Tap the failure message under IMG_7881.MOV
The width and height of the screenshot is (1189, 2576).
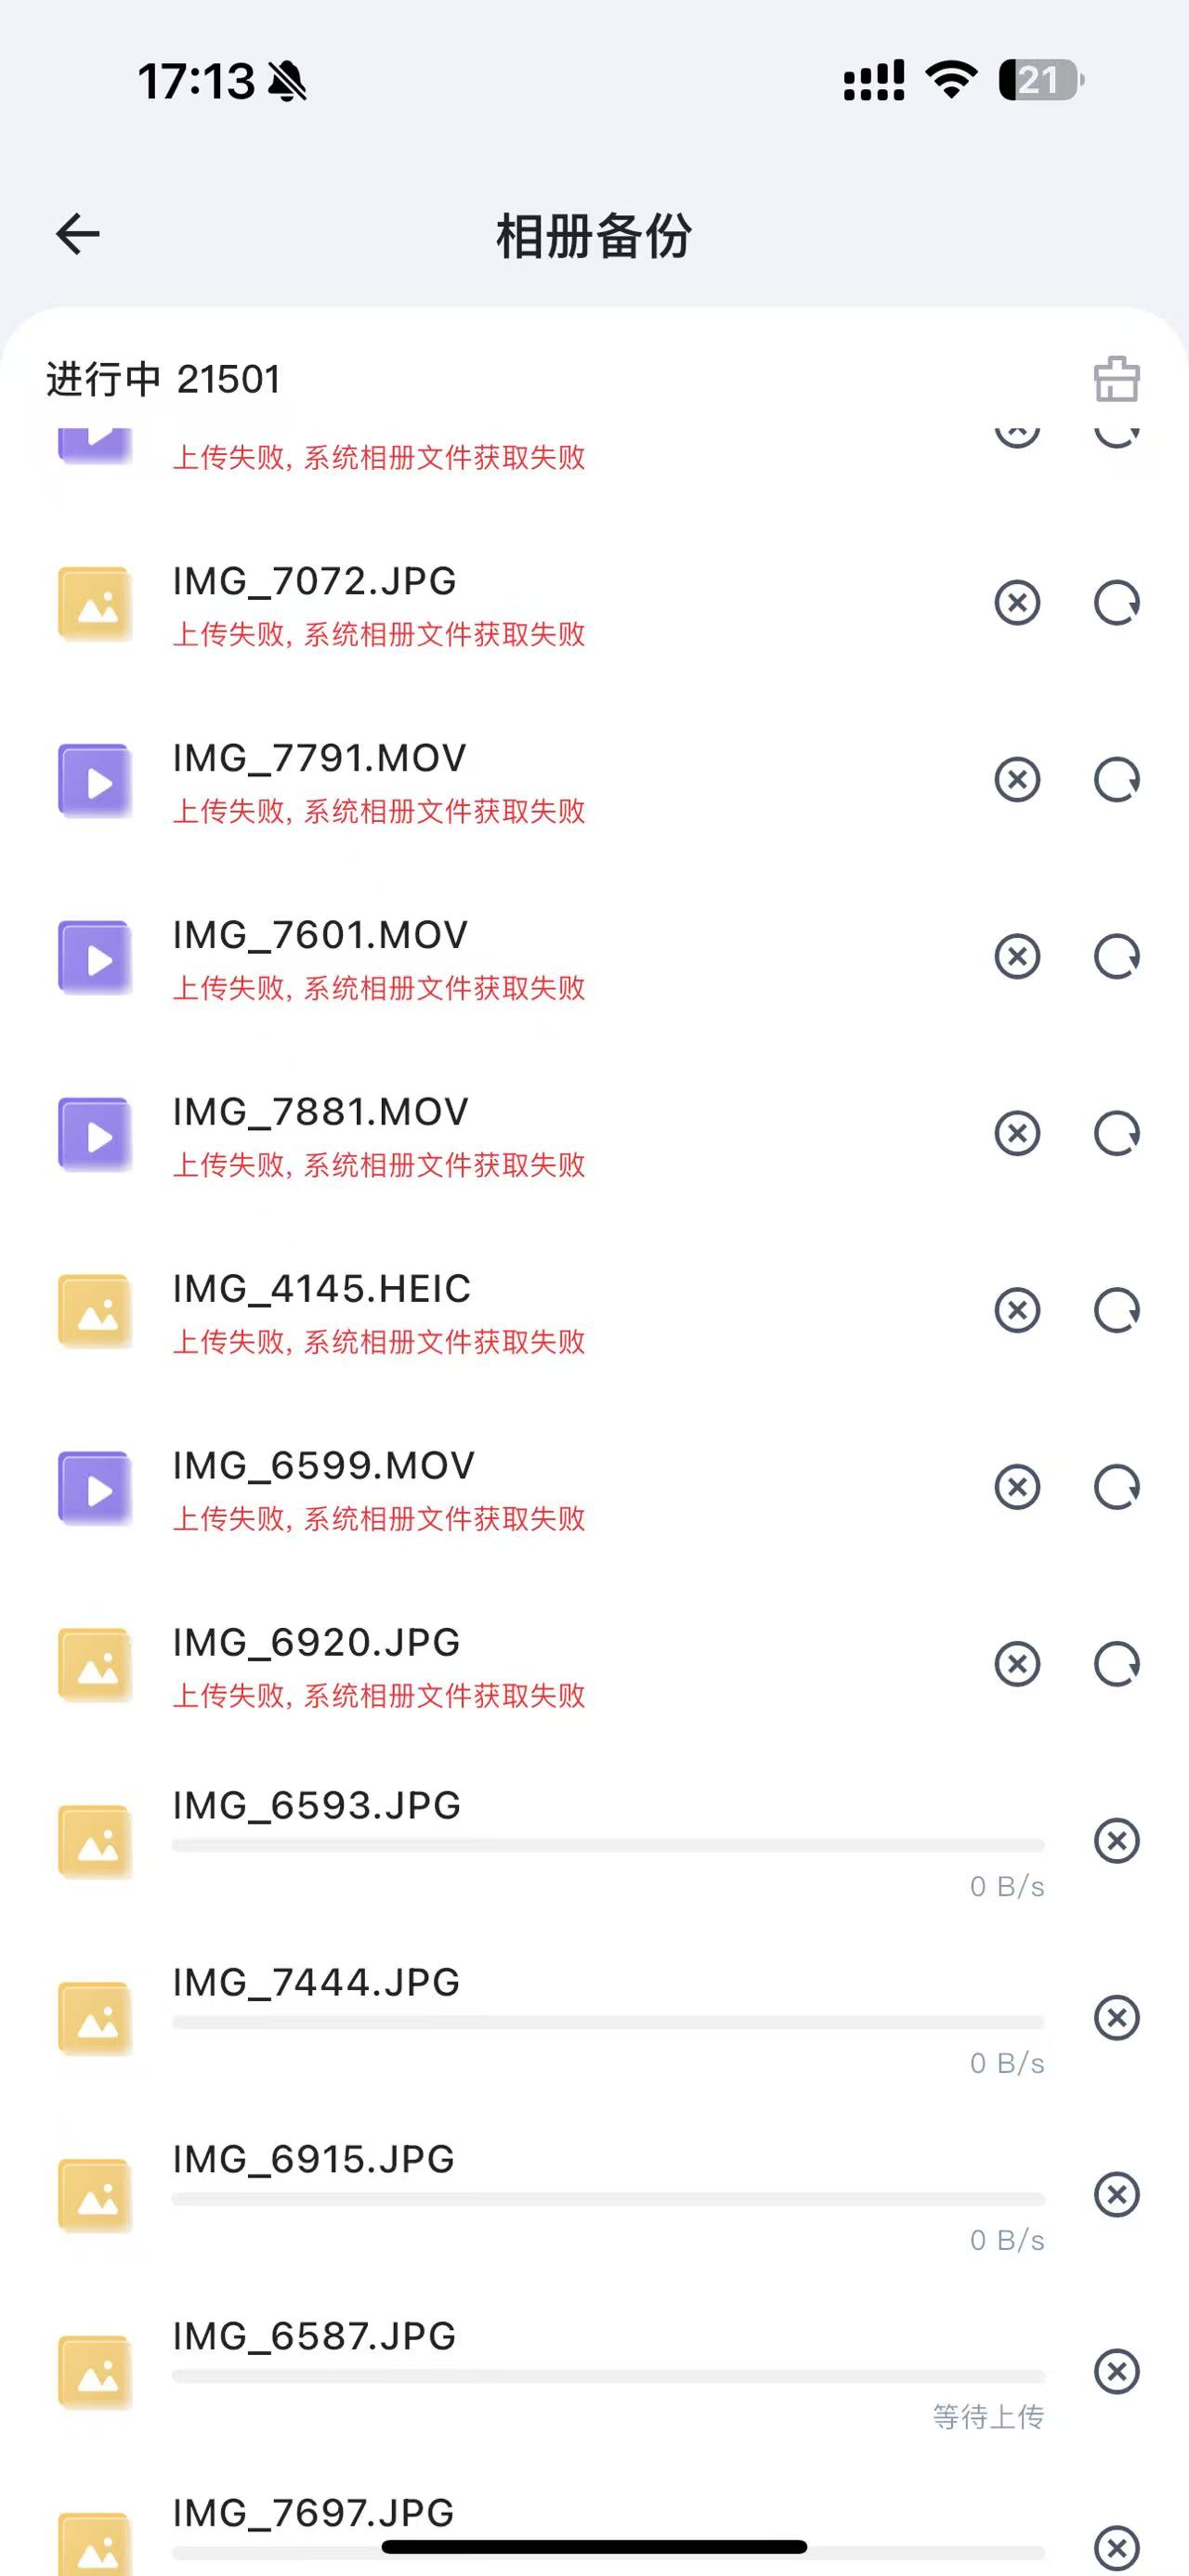(x=379, y=1165)
